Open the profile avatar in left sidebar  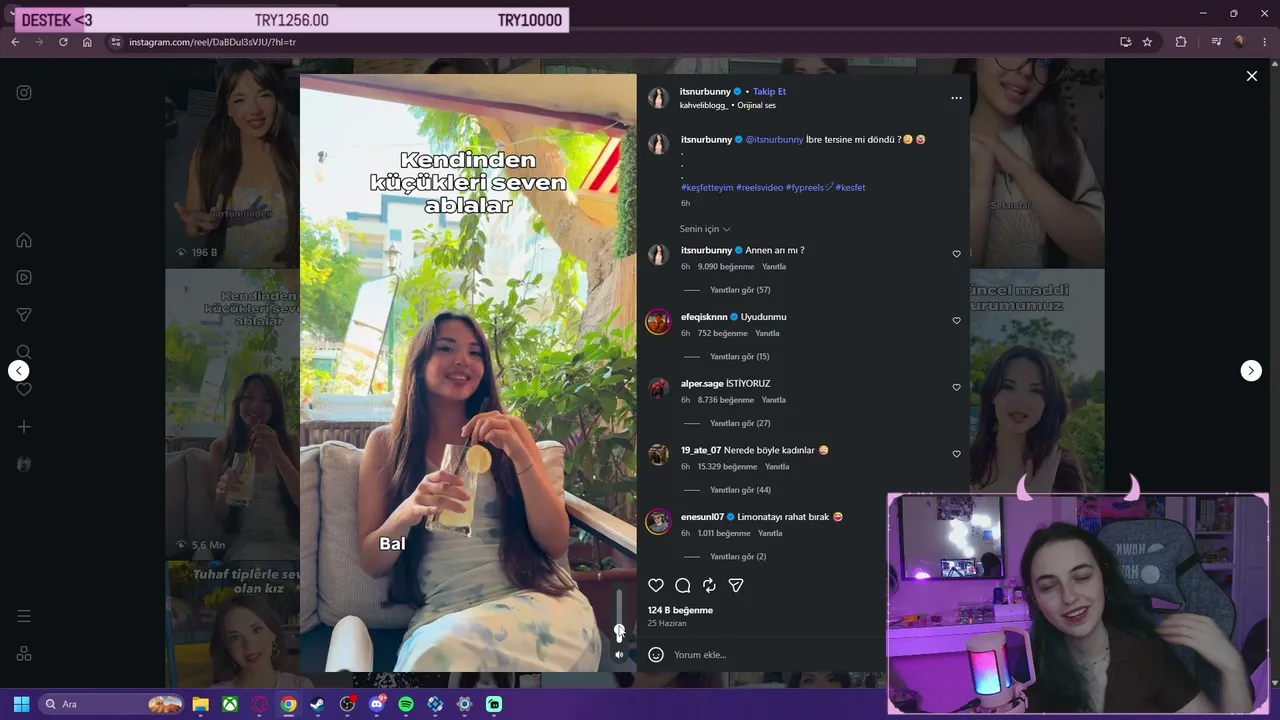pyautogui.click(x=24, y=464)
